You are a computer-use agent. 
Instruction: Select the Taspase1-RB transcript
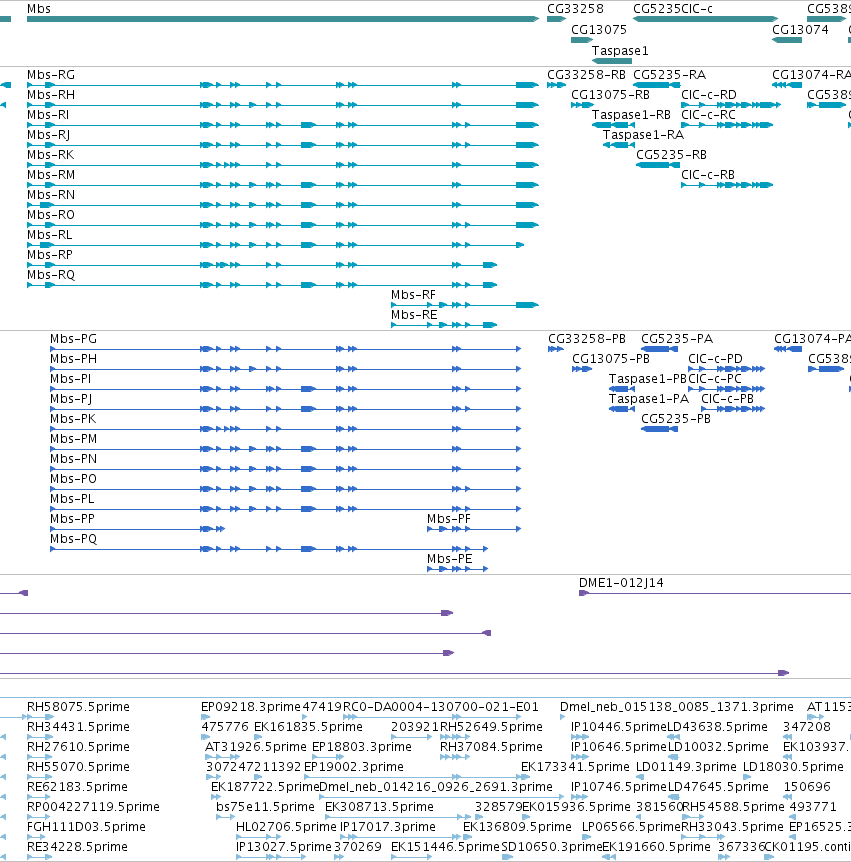coord(631,115)
